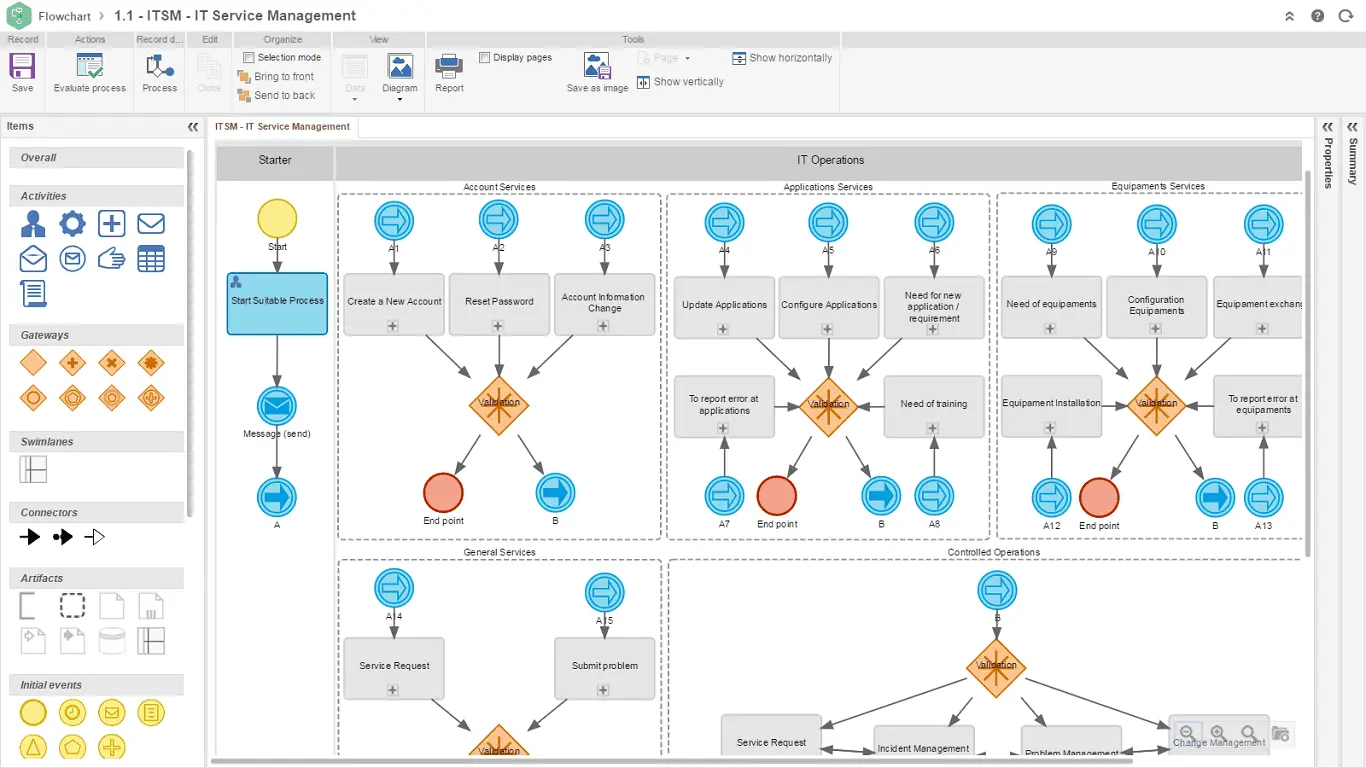The image size is (1366, 768).
Task: Select the script scroll activity icon
Action: [x=33, y=294]
